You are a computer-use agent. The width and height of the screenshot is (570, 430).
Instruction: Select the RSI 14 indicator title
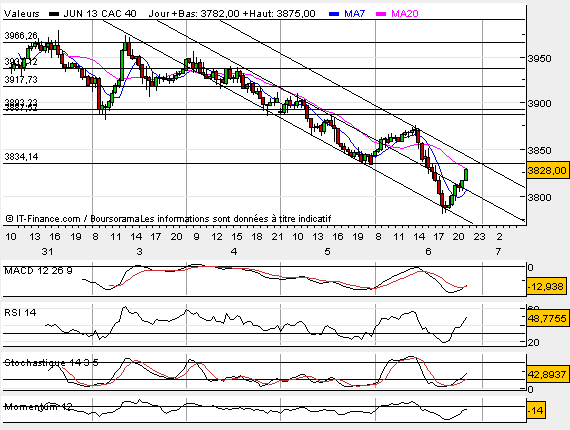point(20,313)
